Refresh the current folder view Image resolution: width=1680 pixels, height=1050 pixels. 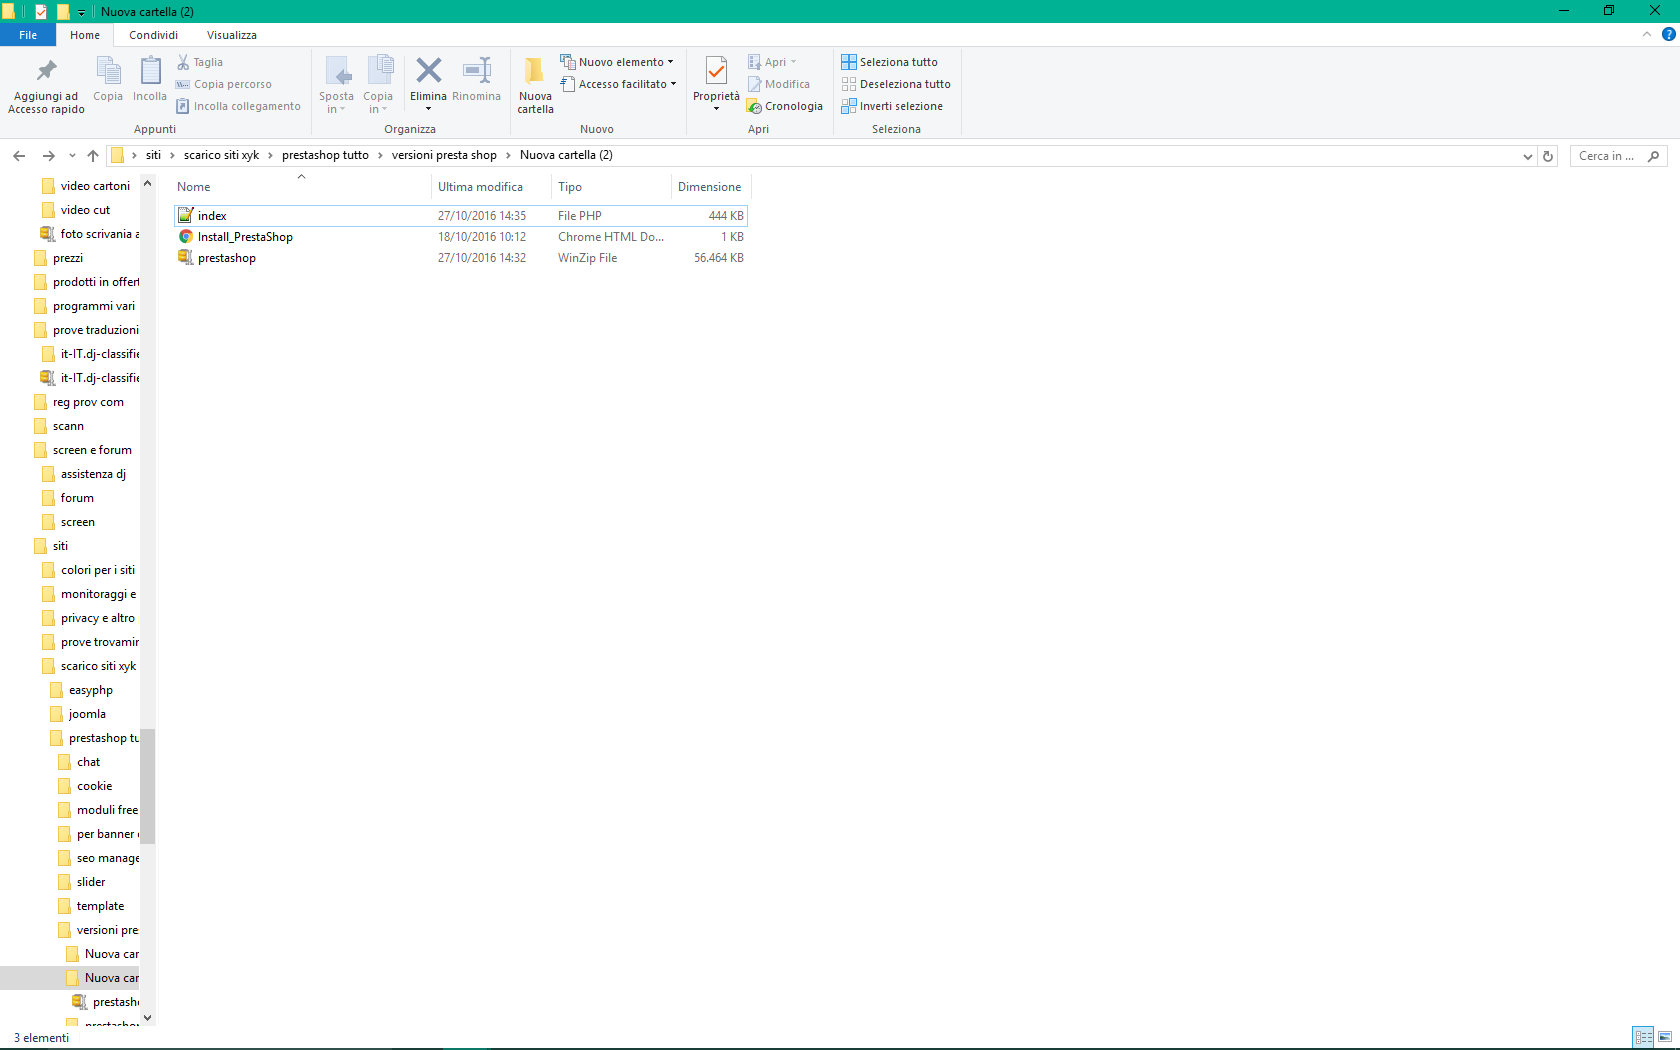pyautogui.click(x=1548, y=156)
